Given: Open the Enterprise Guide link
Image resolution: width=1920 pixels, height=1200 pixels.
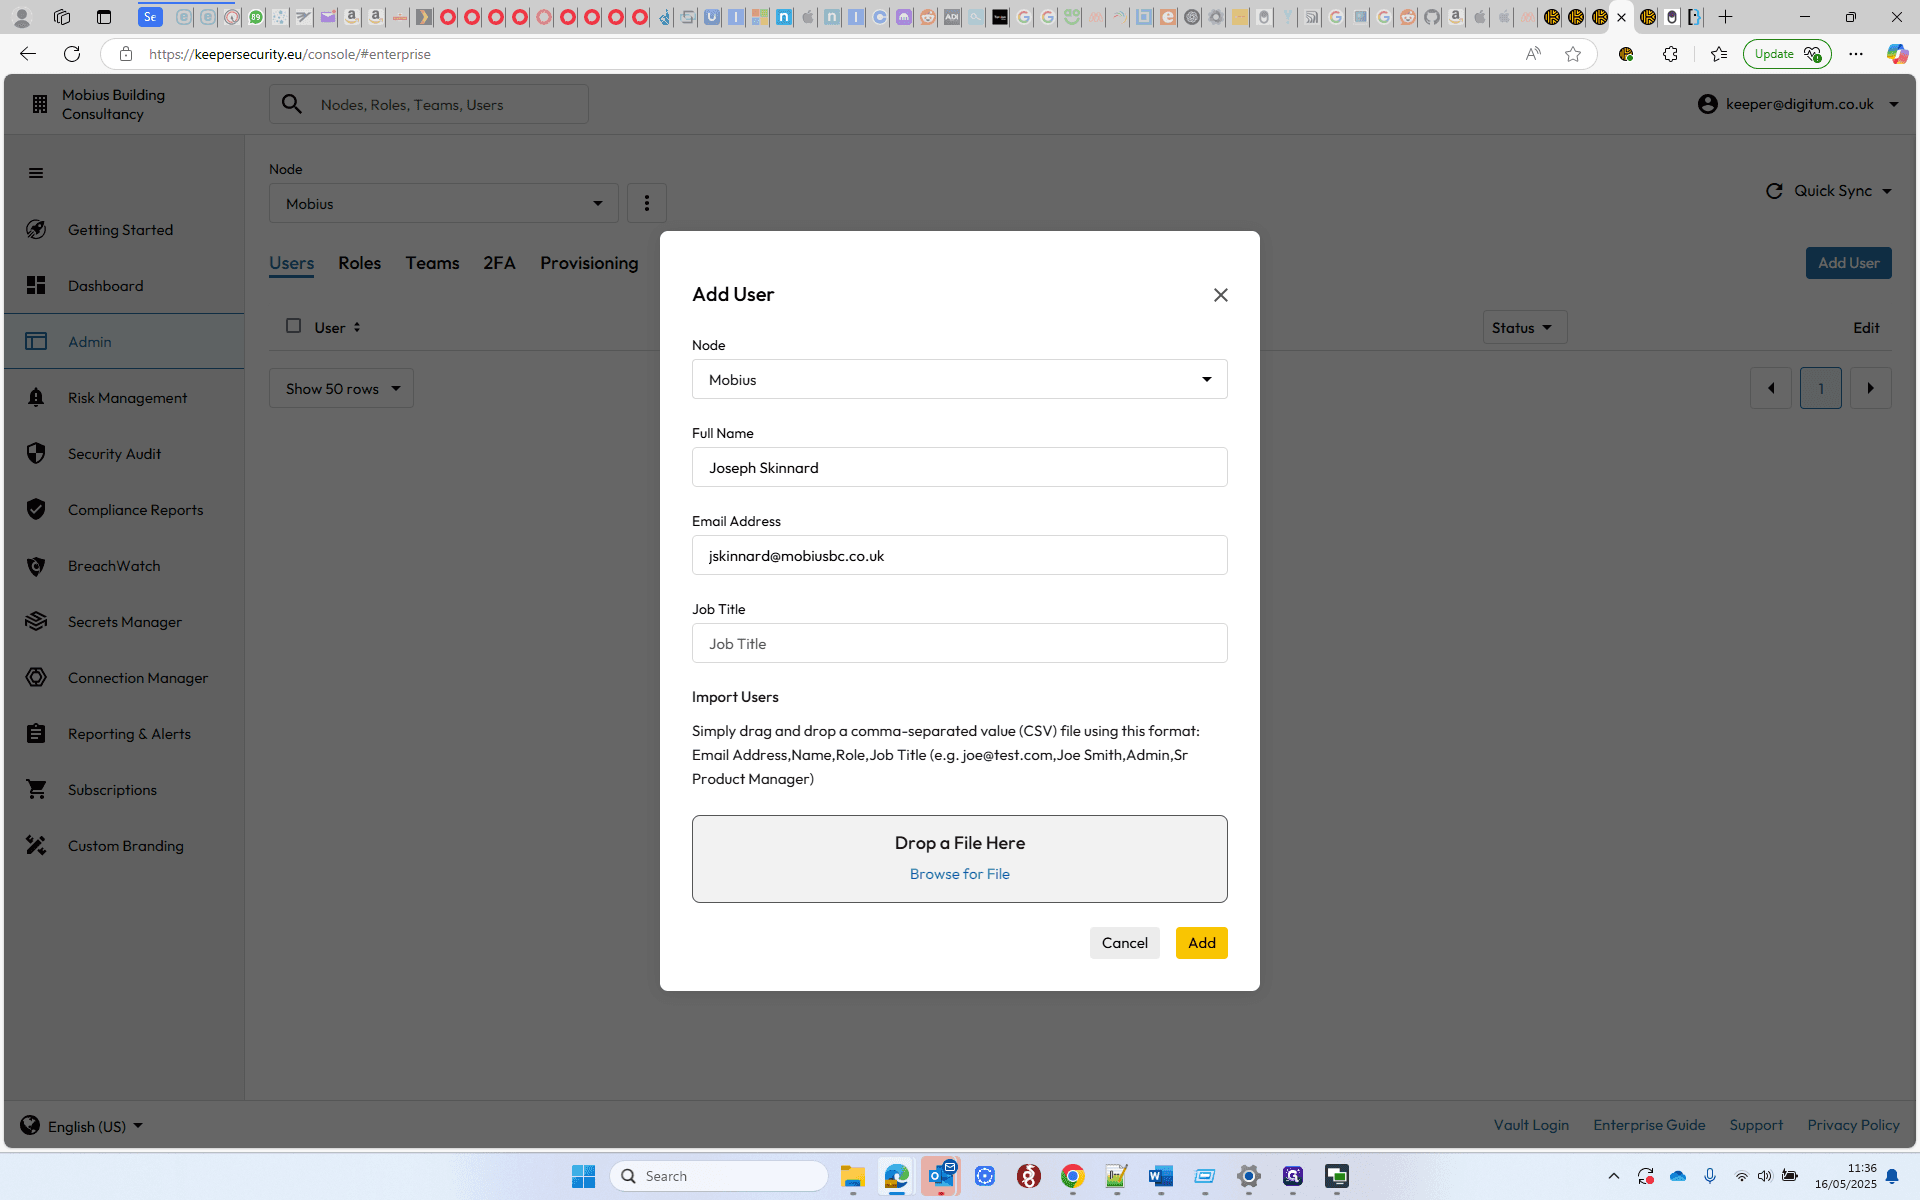Looking at the screenshot, I should 1649,1125.
